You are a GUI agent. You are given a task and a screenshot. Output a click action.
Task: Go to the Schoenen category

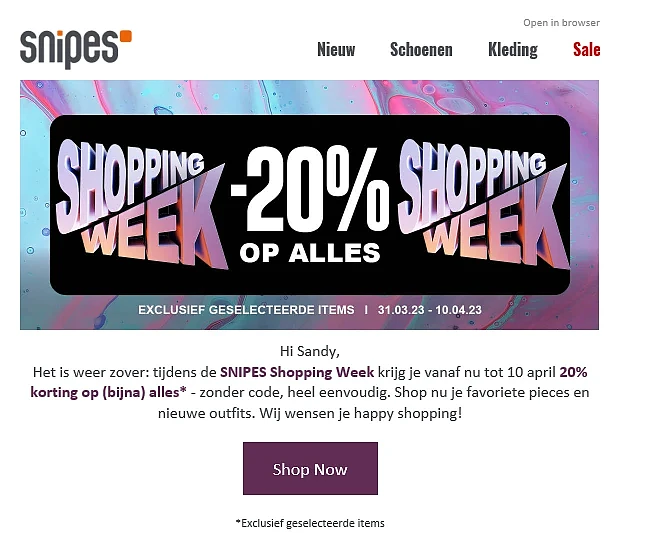pyautogui.click(x=421, y=49)
